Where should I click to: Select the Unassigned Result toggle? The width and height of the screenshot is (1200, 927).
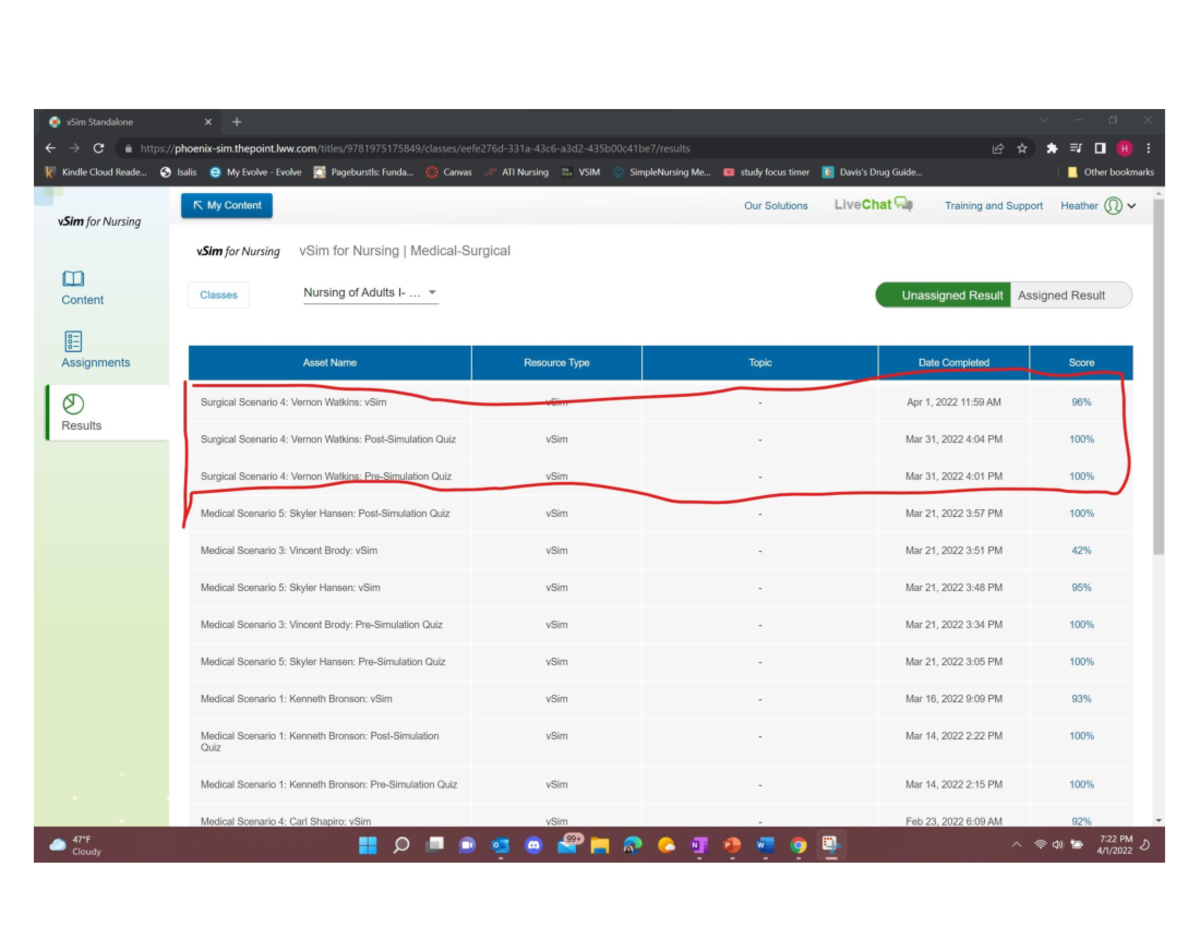951,295
